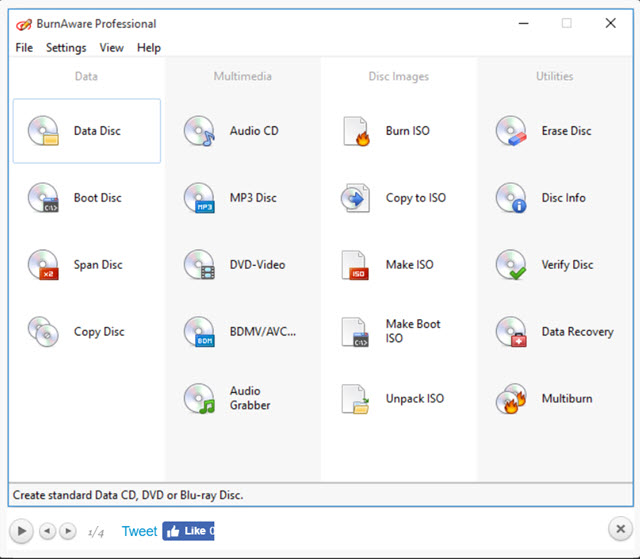Viewport: 640px width, 559px height.
Task: Open the Data Recovery icon
Action: [x=511, y=331]
